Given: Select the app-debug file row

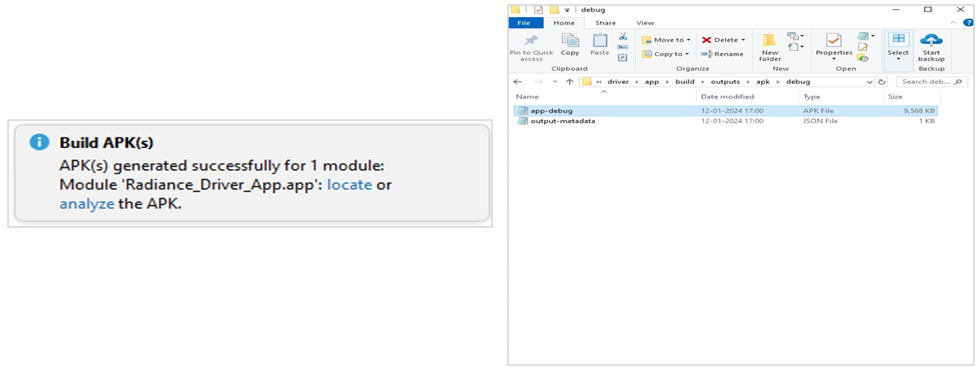Looking at the screenshot, I should 725,110.
